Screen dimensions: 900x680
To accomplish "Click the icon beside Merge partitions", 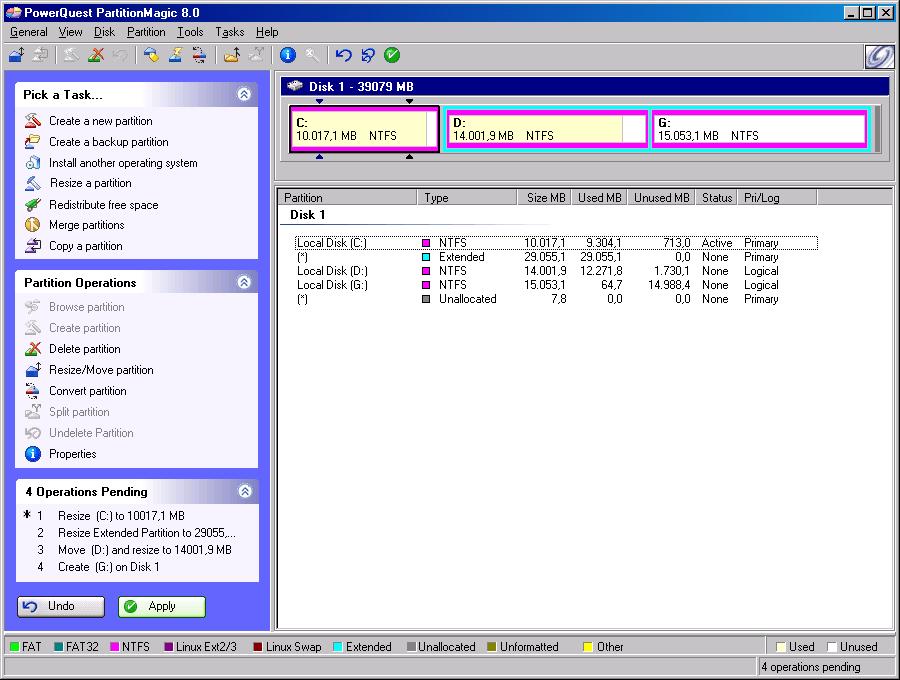I will click(x=33, y=225).
